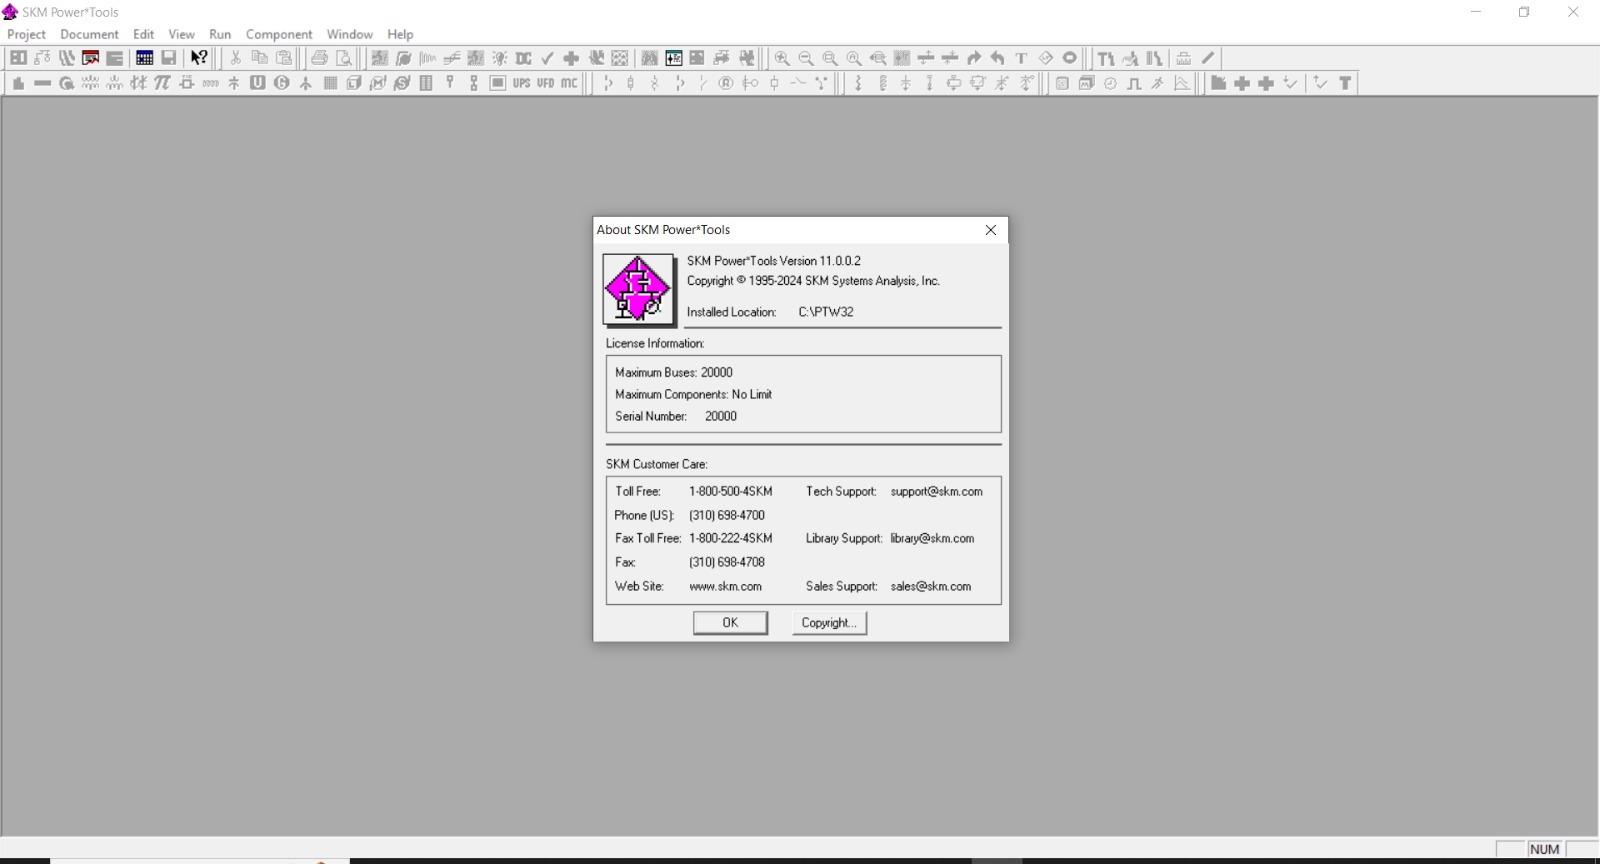Click the VFD component icon

(545, 83)
